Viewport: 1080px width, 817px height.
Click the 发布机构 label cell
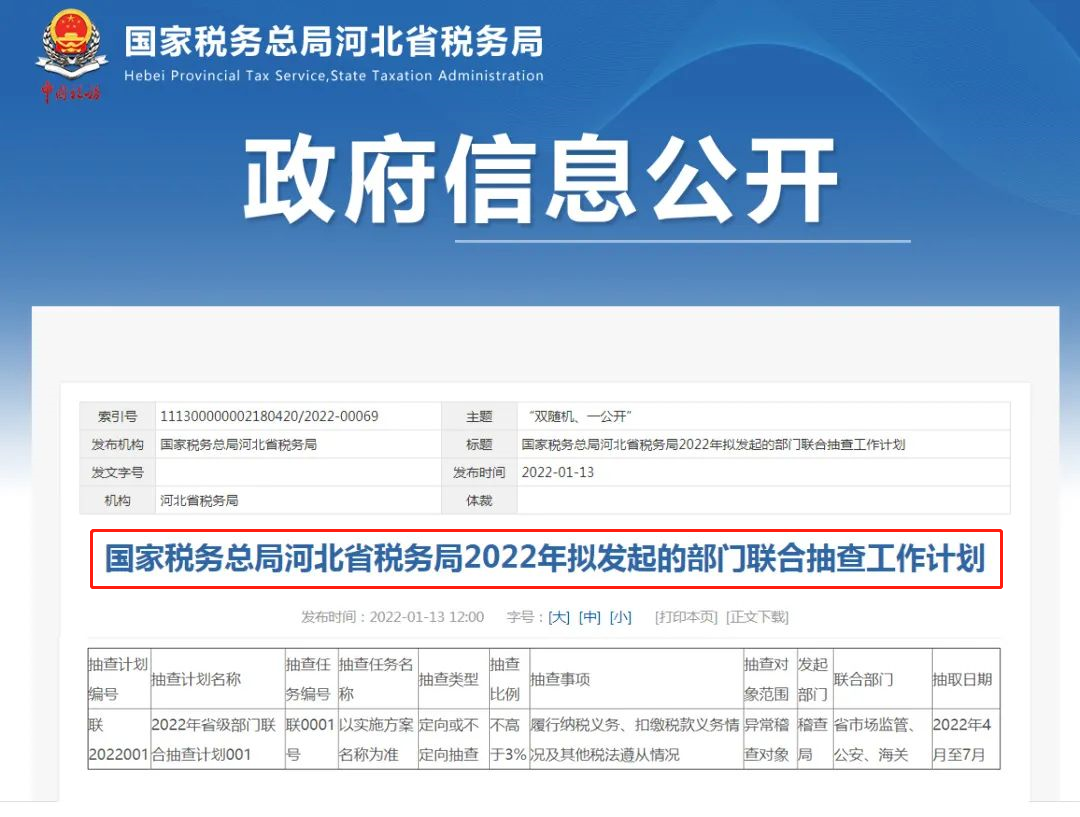118,444
